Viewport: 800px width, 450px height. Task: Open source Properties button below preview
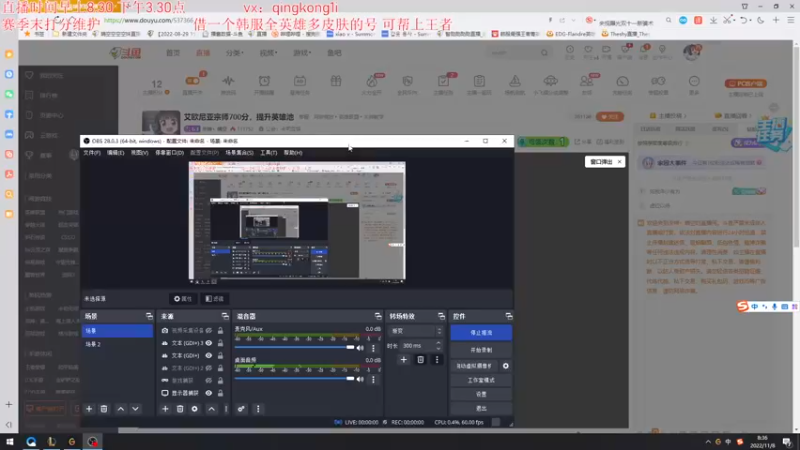183,298
